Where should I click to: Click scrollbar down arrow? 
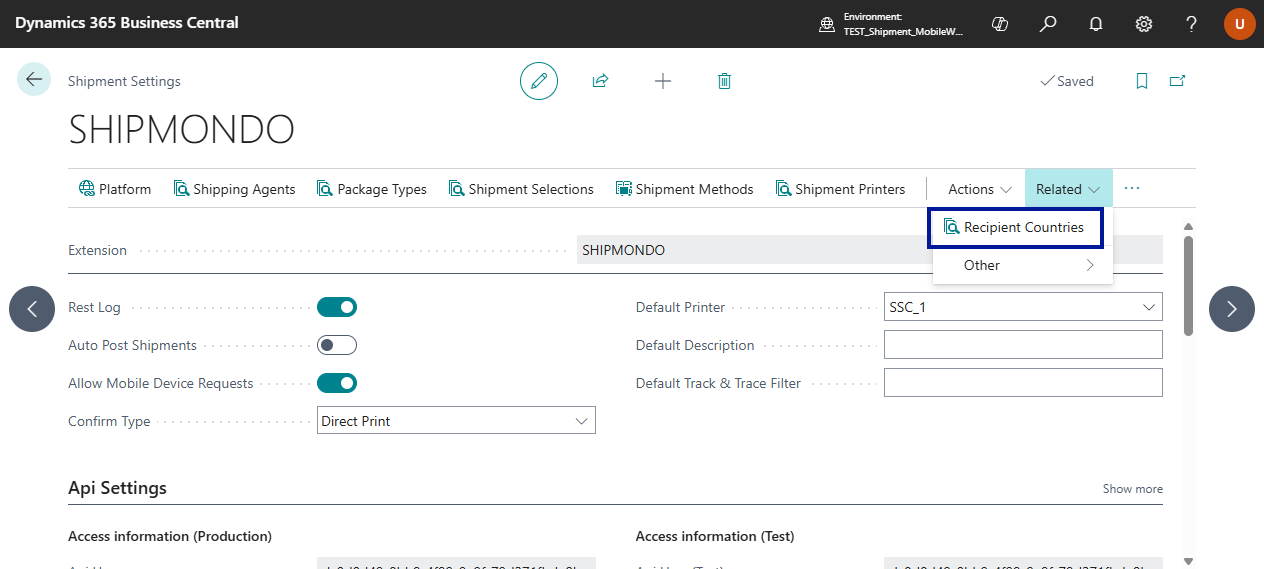pos(1188,561)
